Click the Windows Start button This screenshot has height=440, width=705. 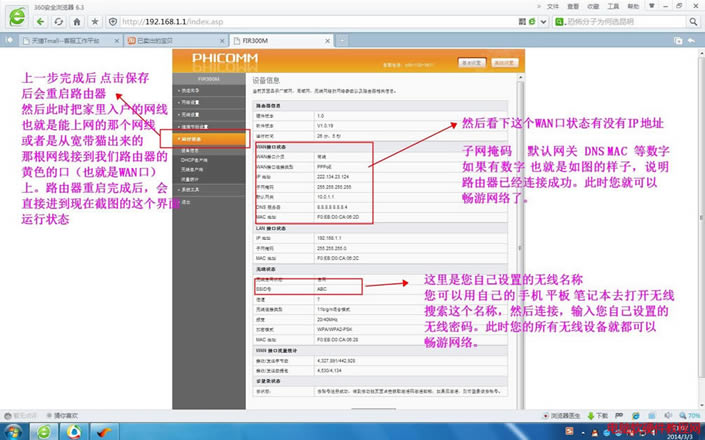coord(14,431)
